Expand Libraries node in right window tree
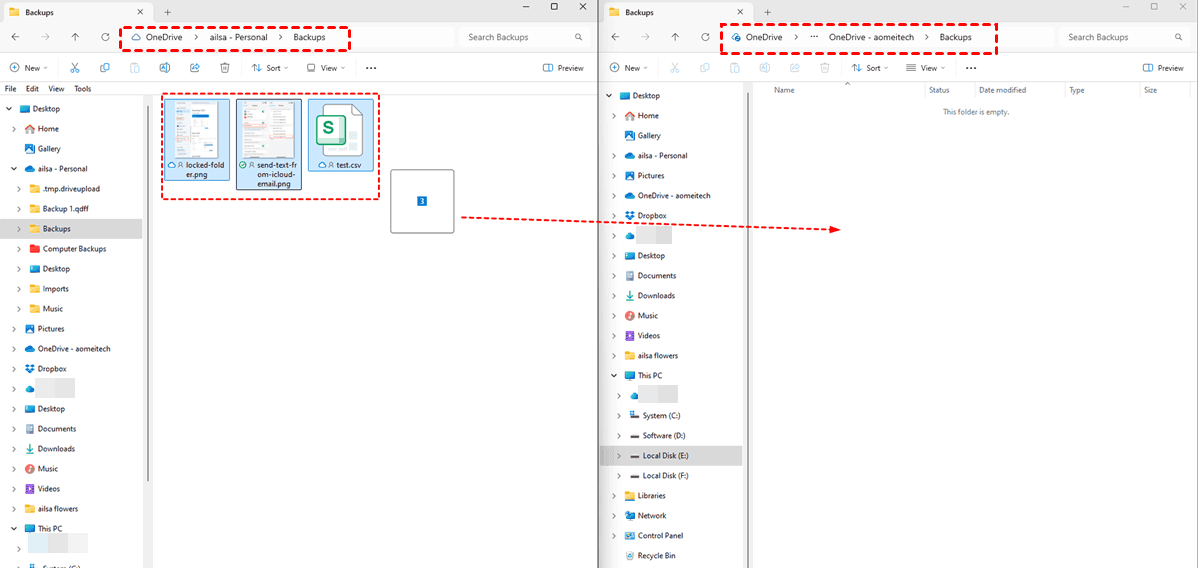 point(614,495)
